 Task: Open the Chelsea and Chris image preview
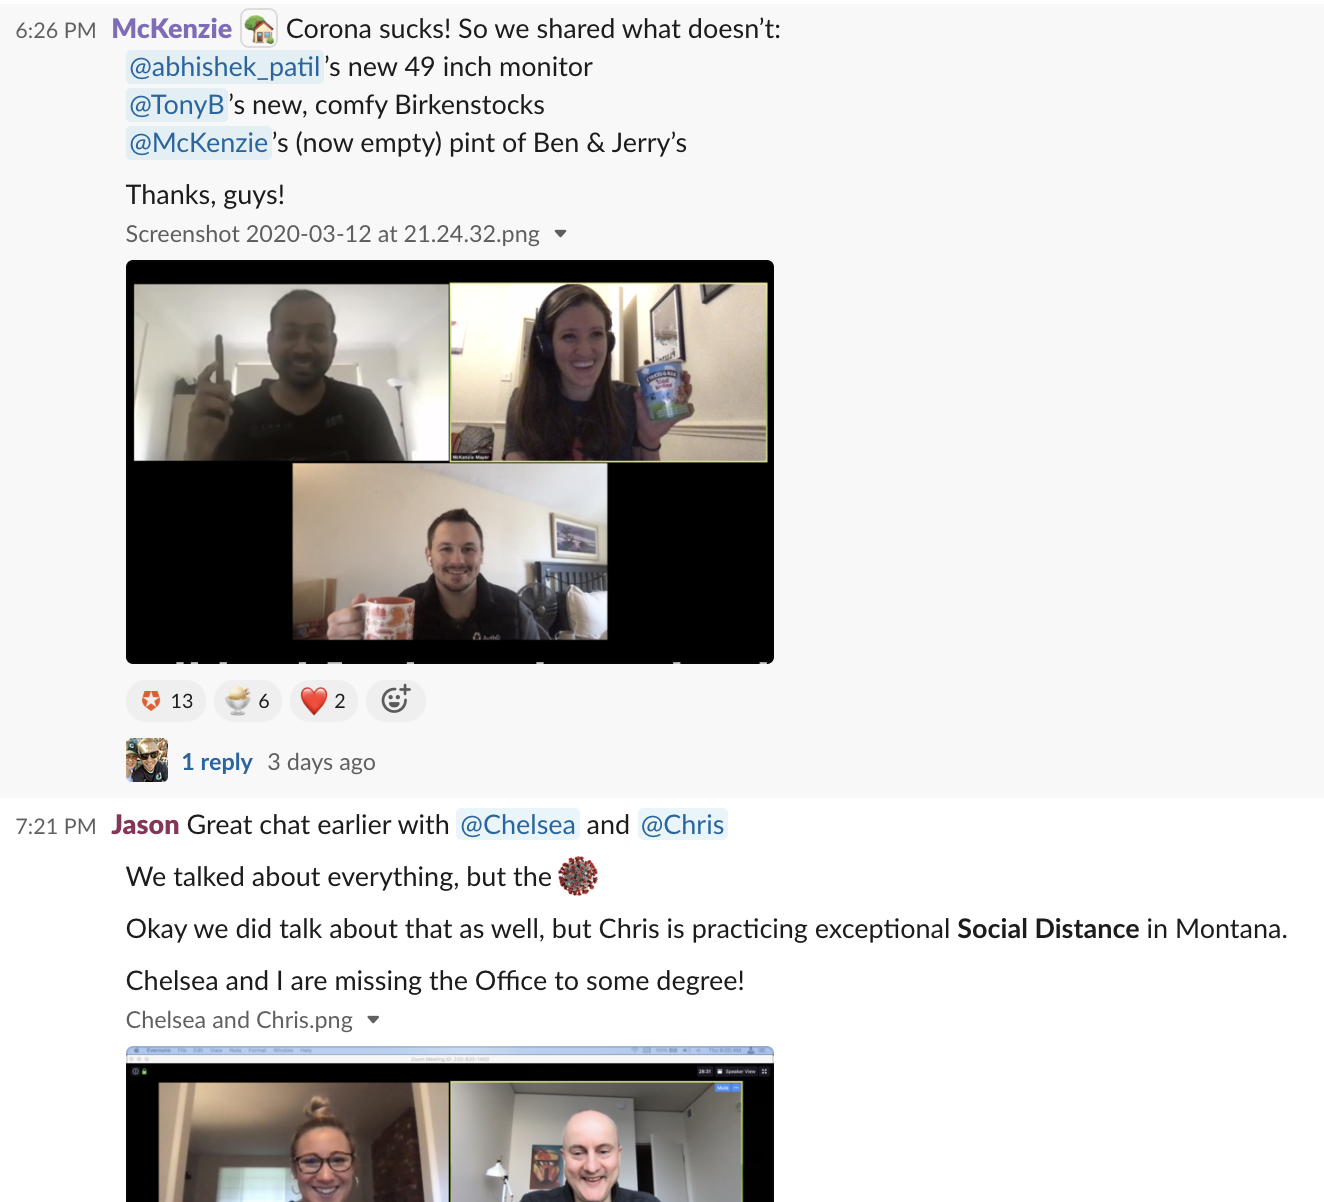tap(450, 1124)
